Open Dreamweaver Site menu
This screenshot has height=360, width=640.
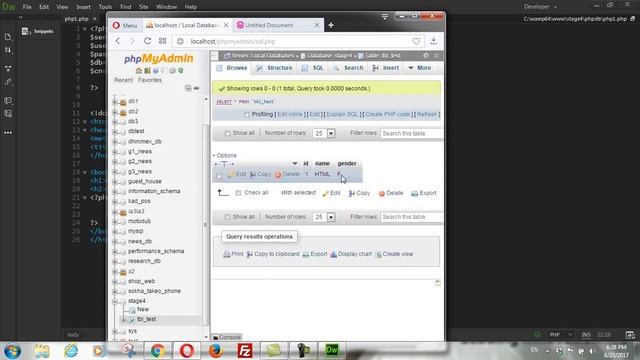tap(143, 7)
